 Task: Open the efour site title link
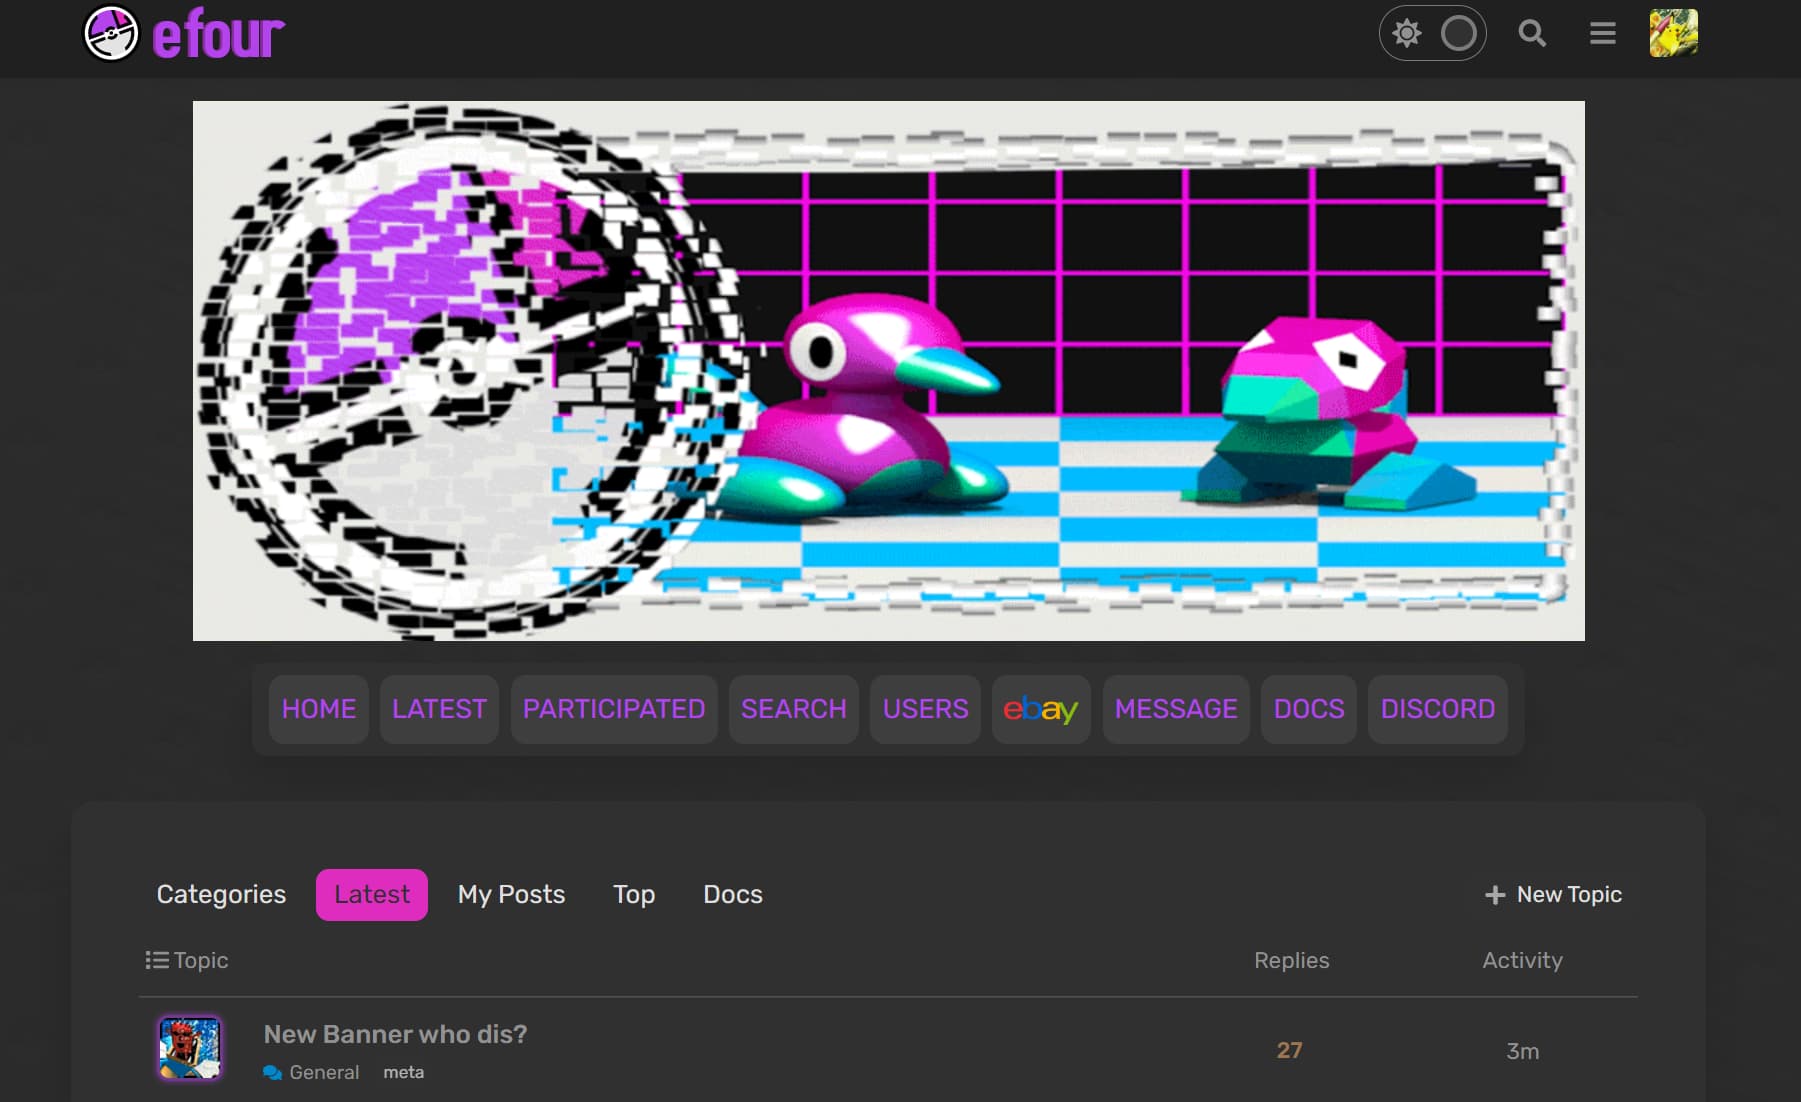click(x=218, y=34)
